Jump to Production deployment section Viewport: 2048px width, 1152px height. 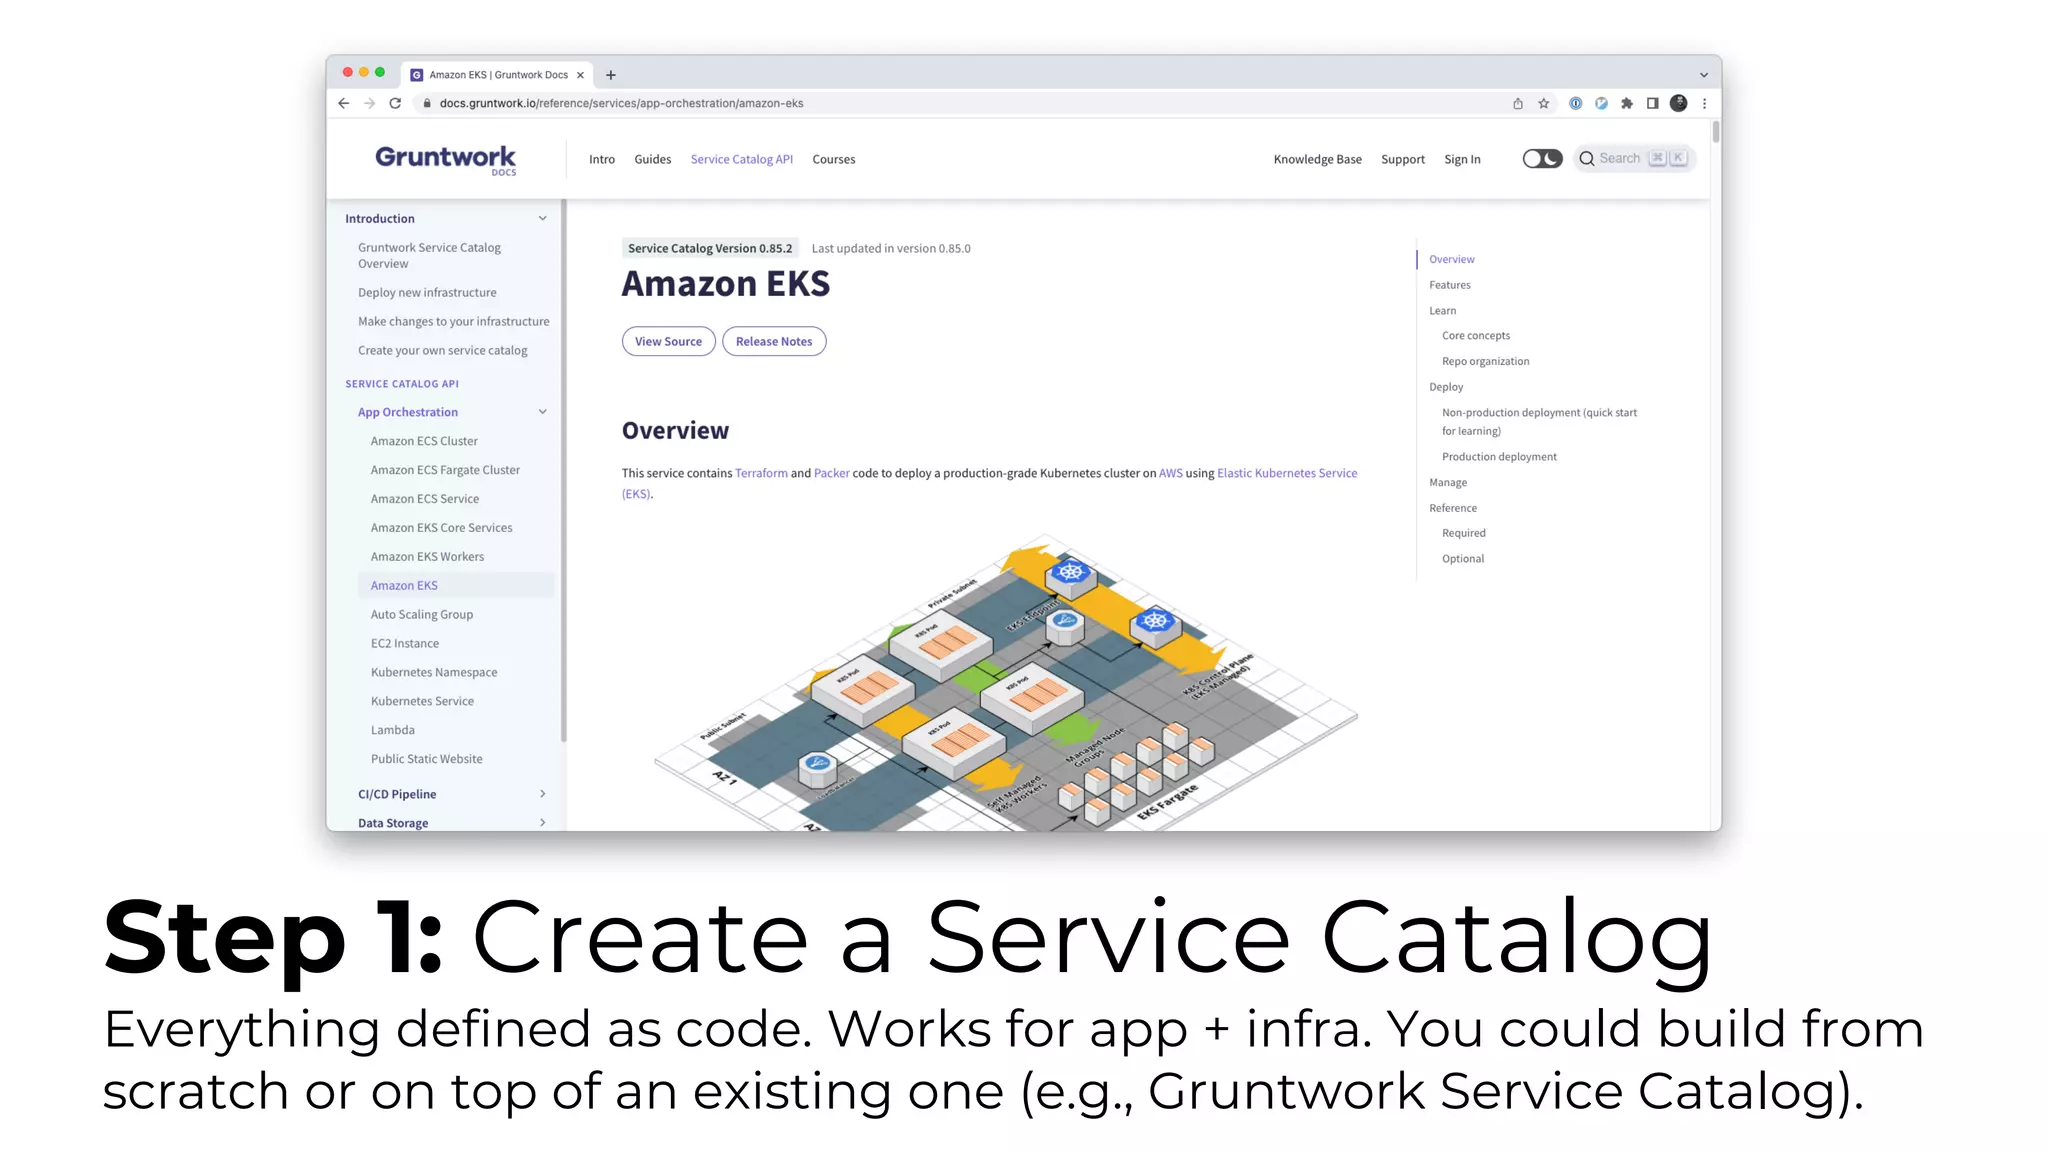click(x=1499, y=457)
